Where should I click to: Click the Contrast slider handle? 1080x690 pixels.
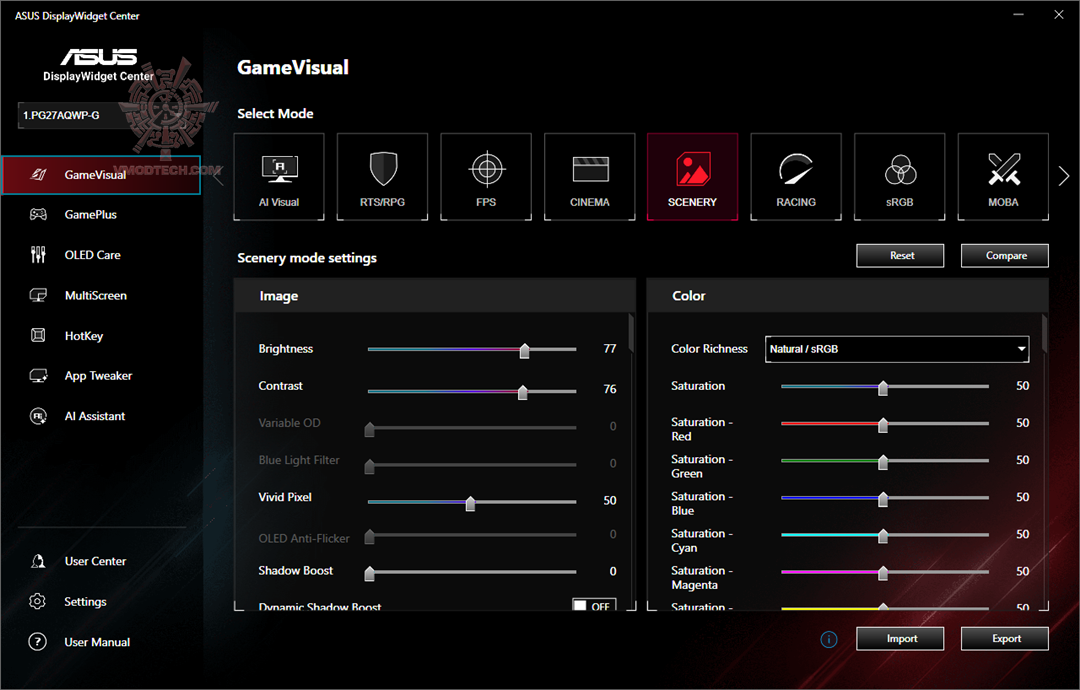click(x=523, y=393)
